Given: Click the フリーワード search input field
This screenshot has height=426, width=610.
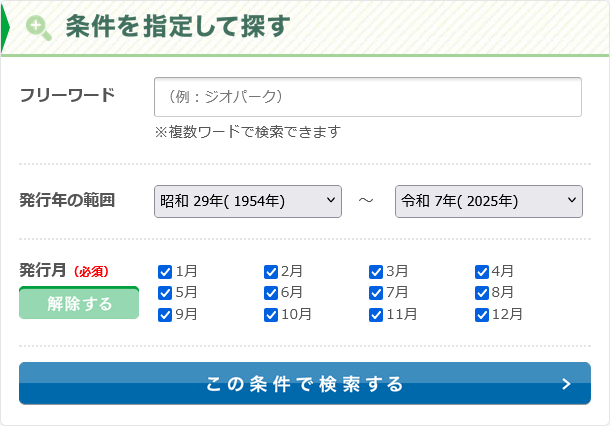Looking at the screenshot, I should pos(368,97).
